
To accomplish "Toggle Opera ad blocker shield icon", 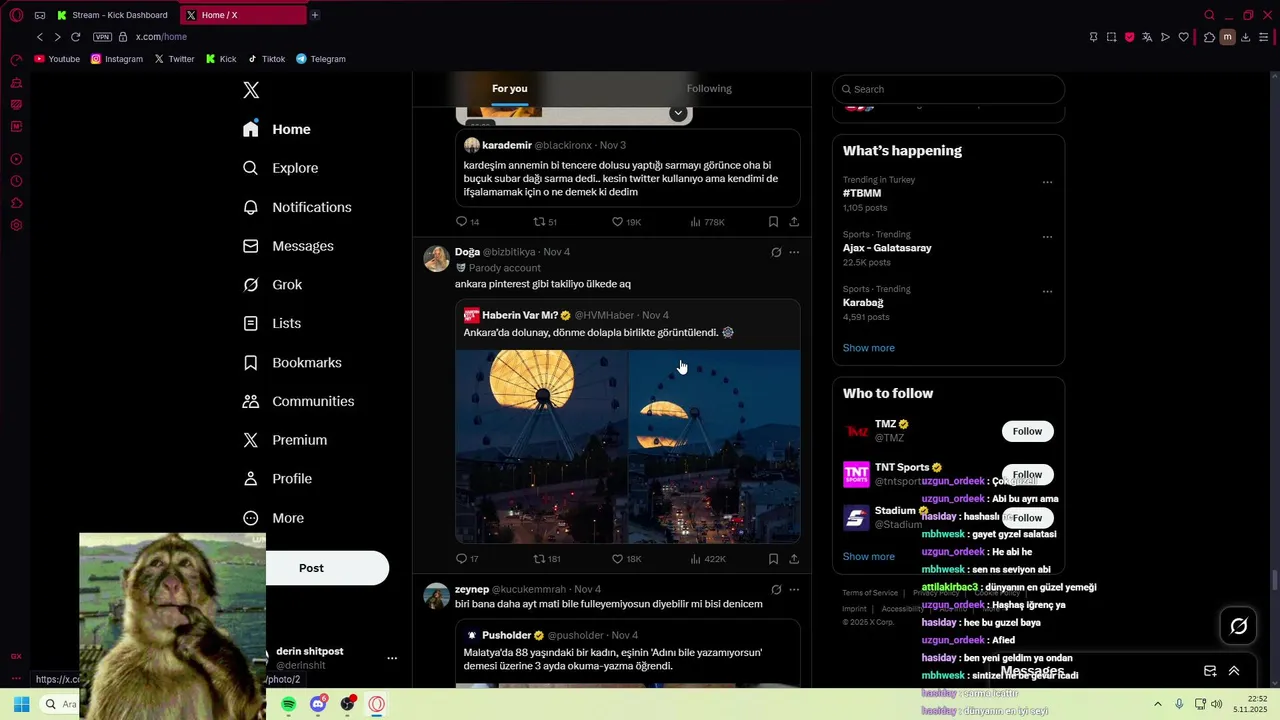I will [1129, 37].
